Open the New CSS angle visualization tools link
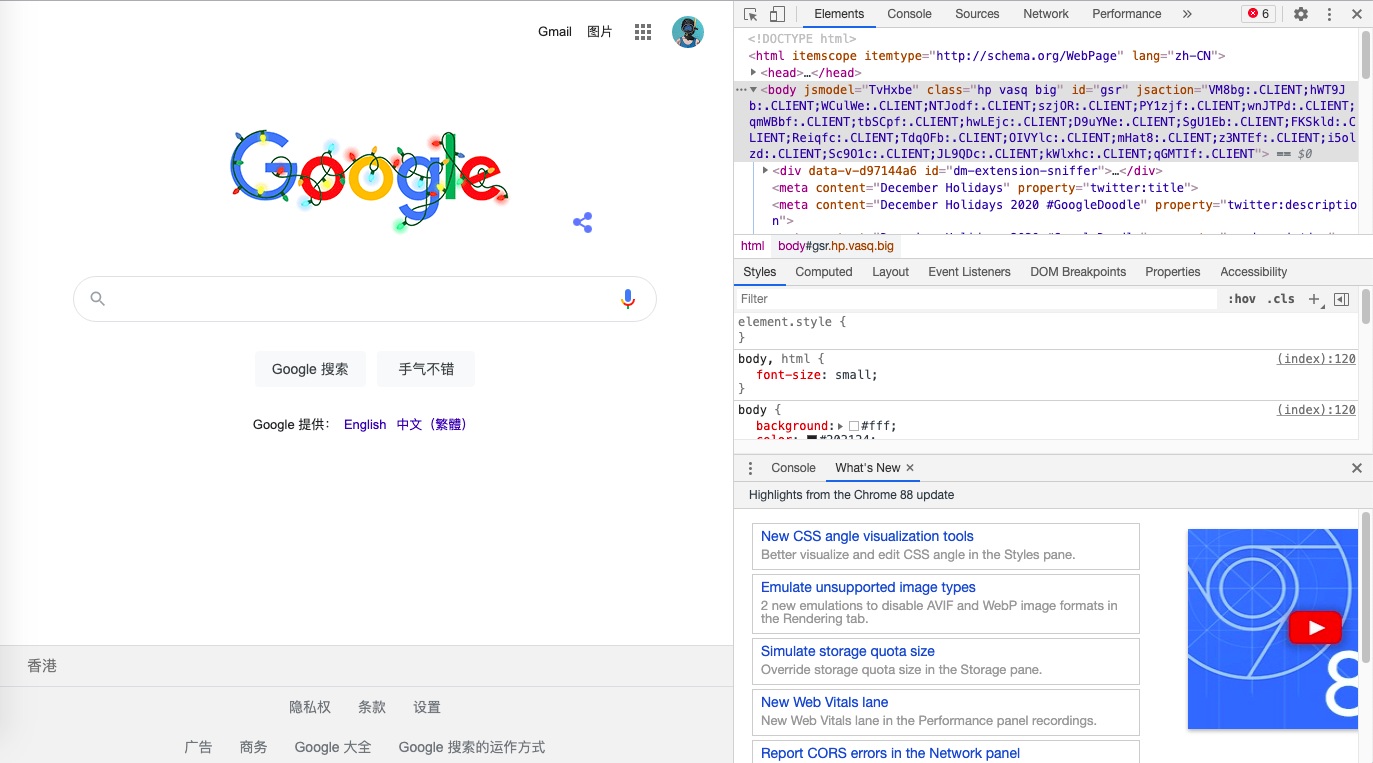1373x763 pixels. tap(866, 536)
